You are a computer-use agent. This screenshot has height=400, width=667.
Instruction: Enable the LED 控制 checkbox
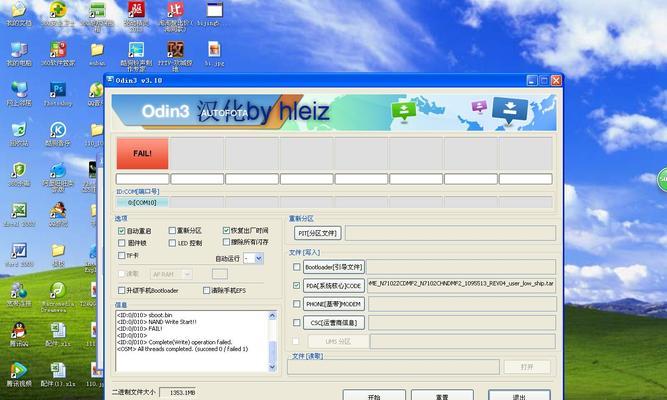[172, 243]
